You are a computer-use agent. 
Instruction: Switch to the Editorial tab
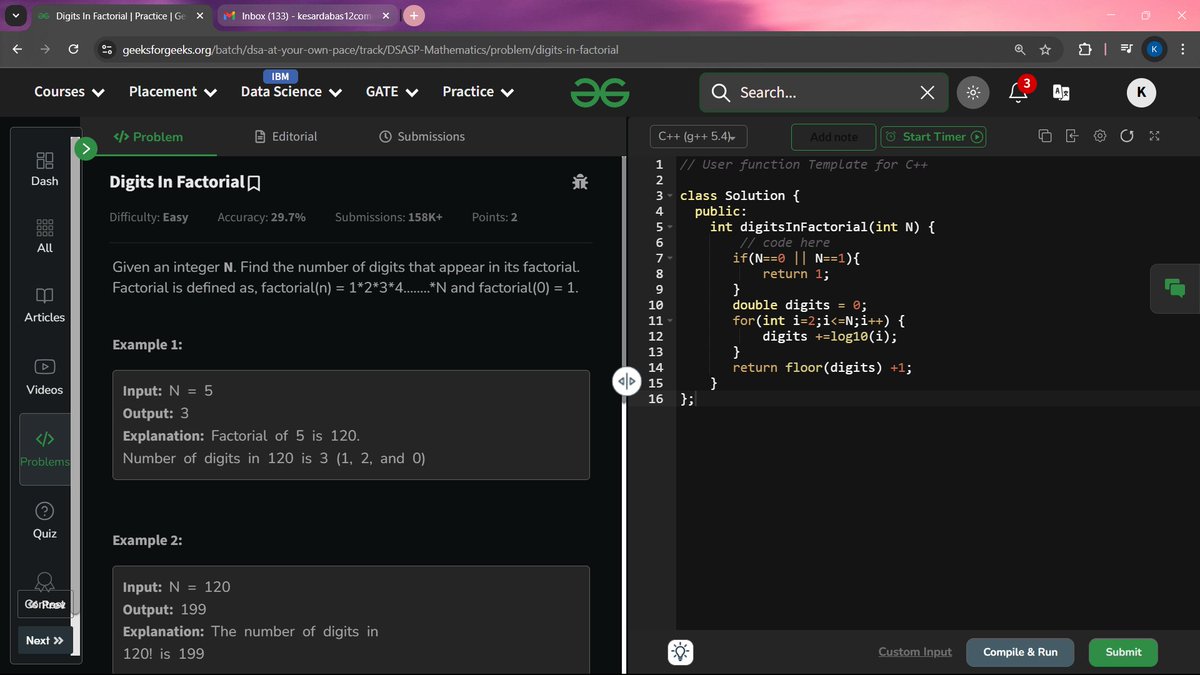click(x=286, y=136)
